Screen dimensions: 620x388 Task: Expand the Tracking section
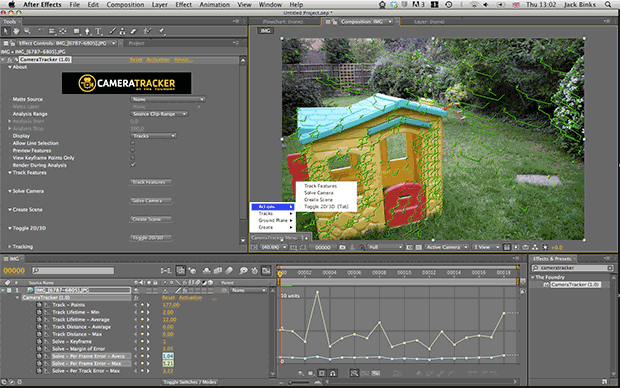point(10,246)
